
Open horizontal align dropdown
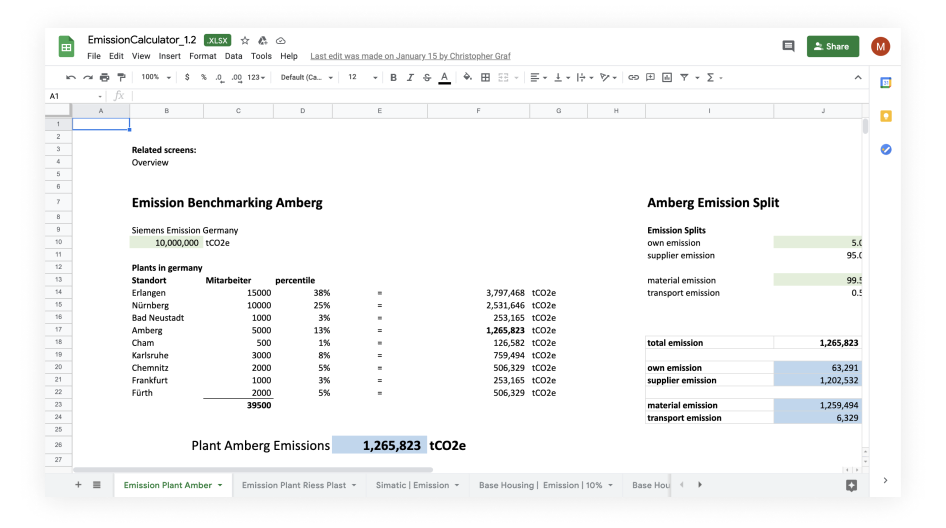pos(538,77)
